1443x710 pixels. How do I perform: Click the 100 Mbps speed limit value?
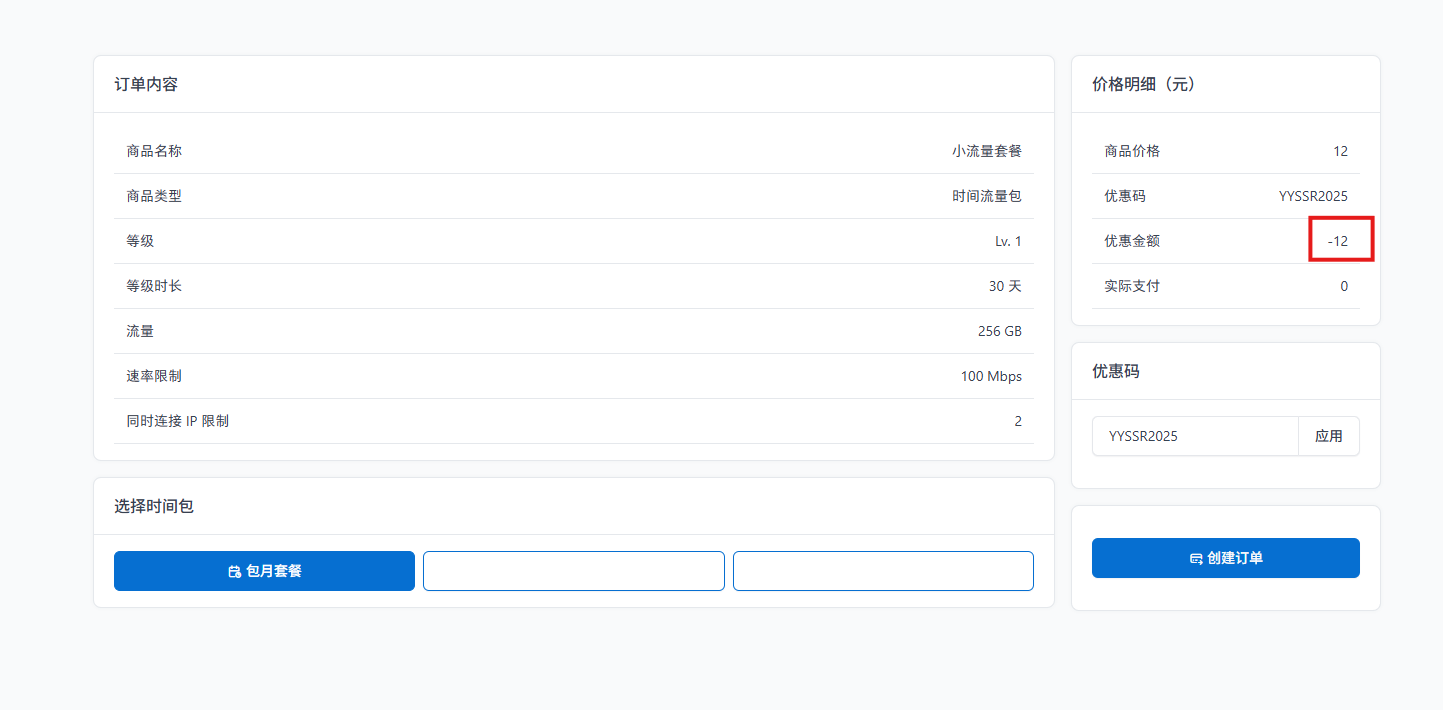click(991, 376)
